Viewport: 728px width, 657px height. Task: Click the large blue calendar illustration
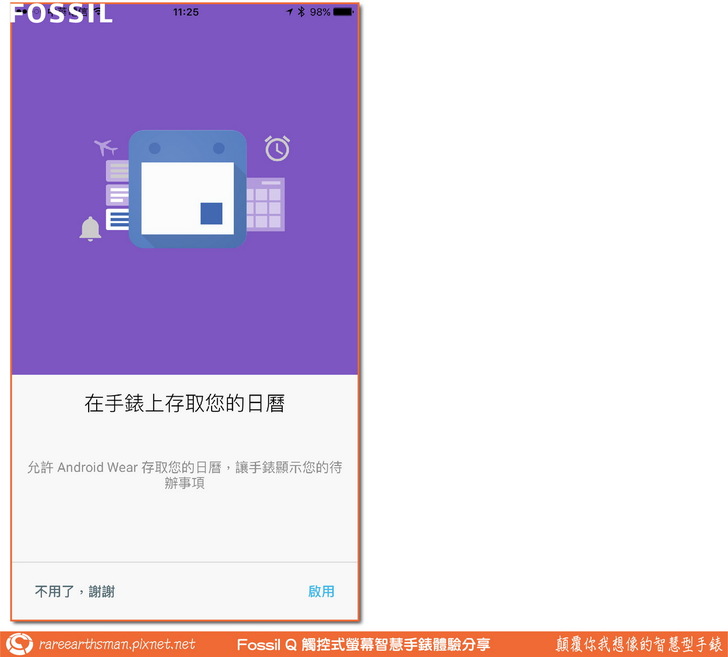pos(188,189)
